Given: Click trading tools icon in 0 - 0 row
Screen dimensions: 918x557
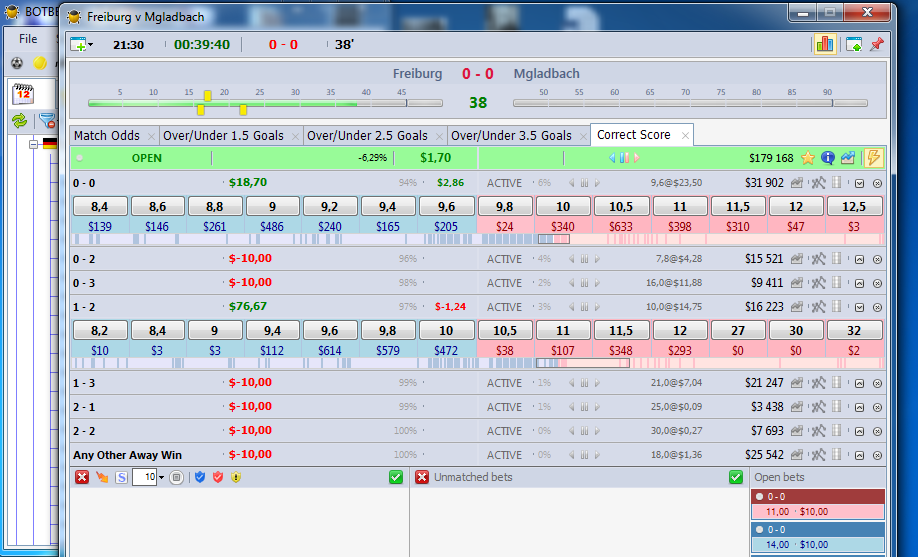Looking at the screenshot, I should point(818,183).
